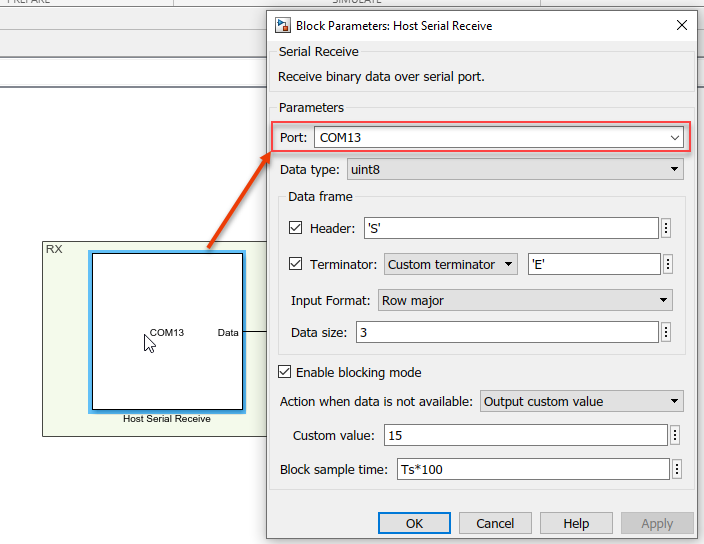Open the Port COM13 dropdown

[x=499, y=137]
